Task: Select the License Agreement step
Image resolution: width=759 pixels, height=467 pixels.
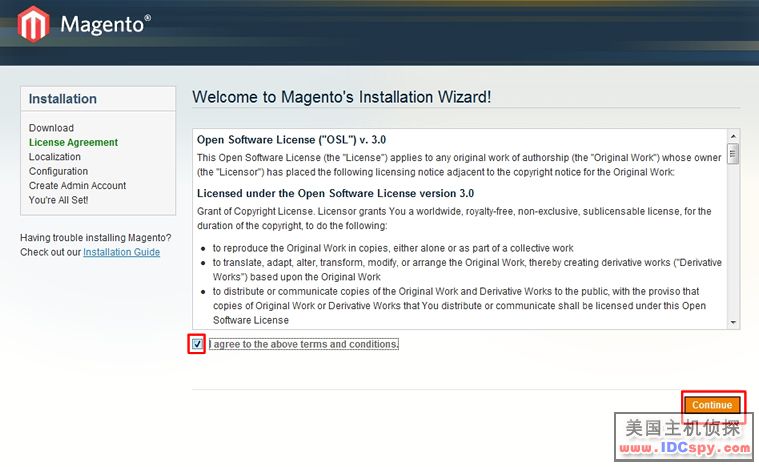Action: [73, 142]
